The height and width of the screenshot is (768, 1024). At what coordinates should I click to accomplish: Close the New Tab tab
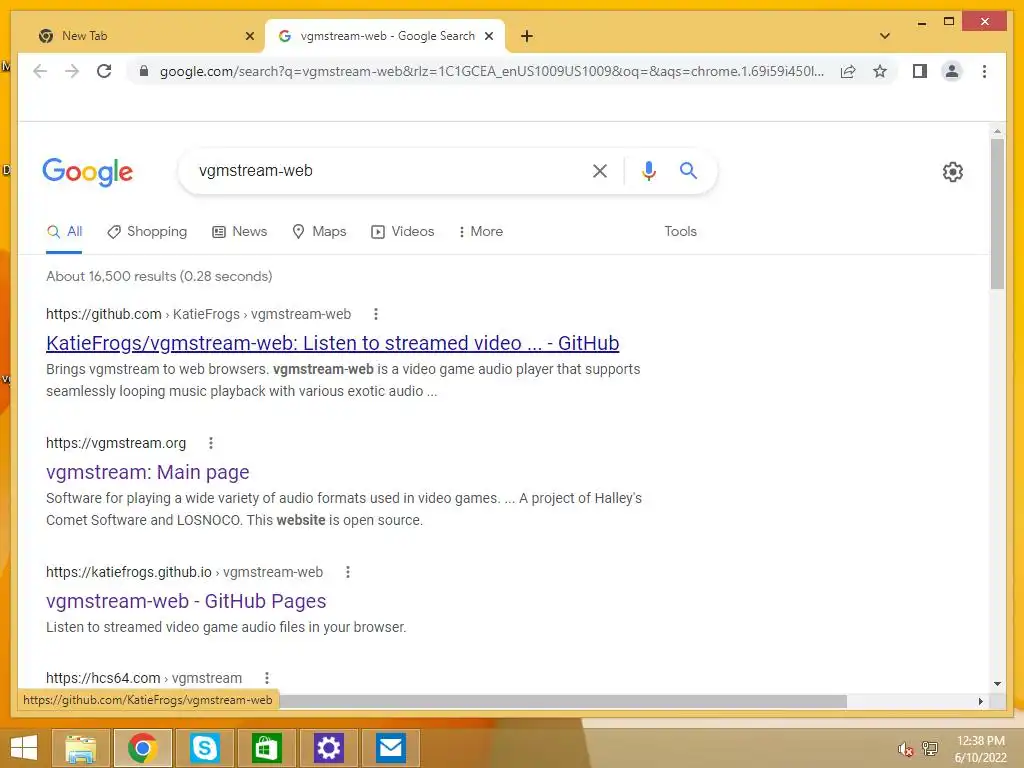pyautogui.click(x=249, y=36)
